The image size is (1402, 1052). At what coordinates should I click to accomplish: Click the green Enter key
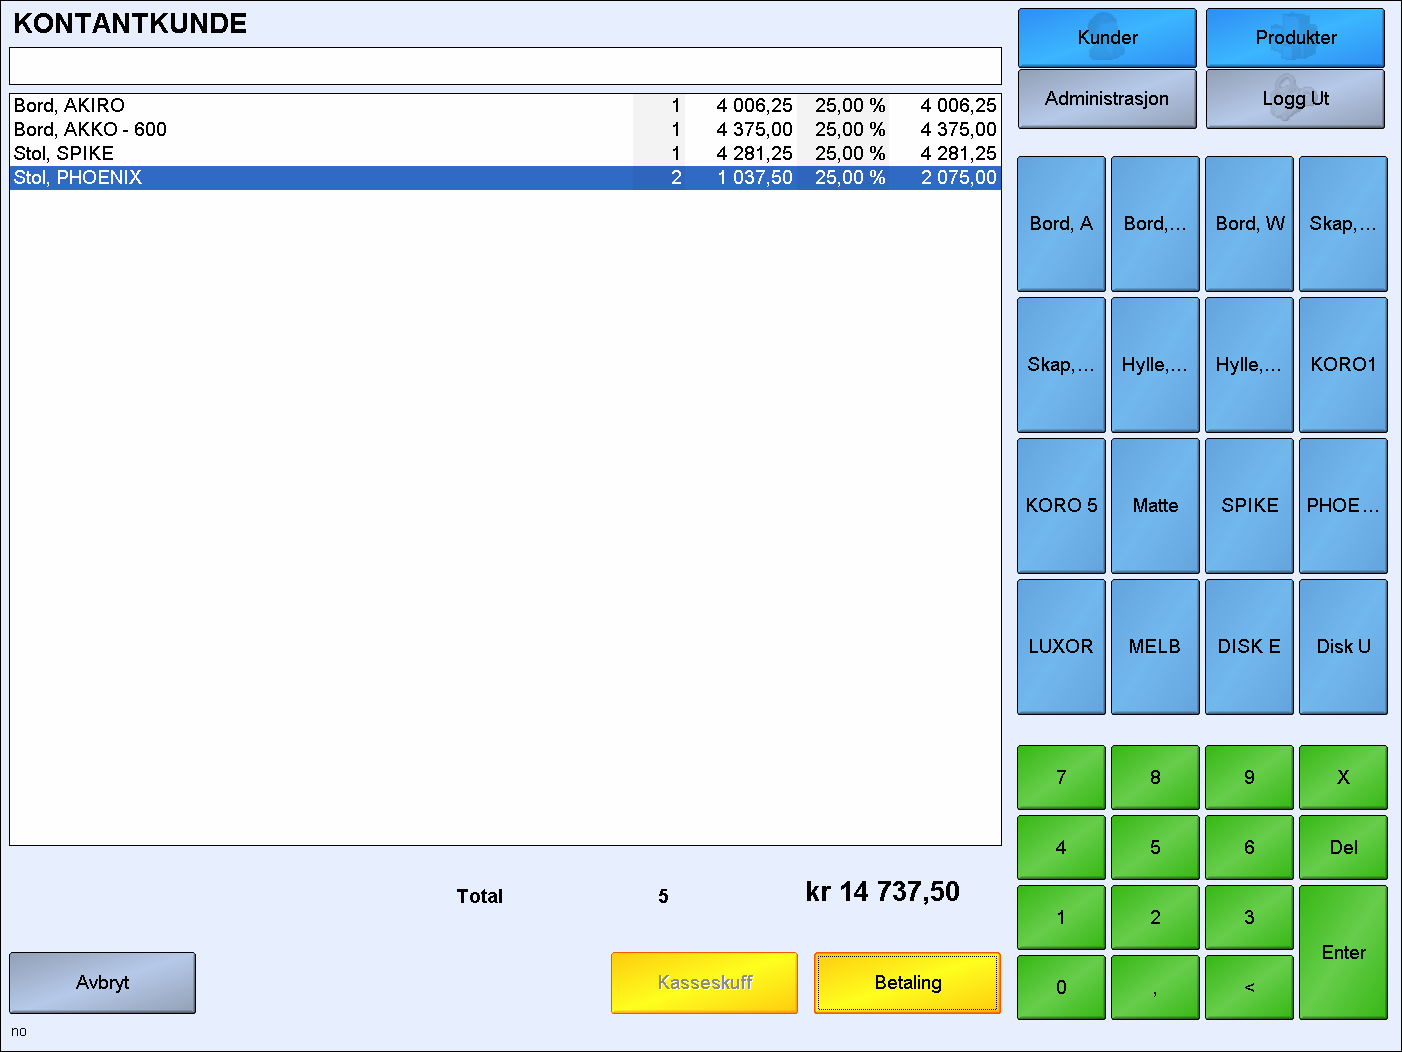[x=1343, y=952]
